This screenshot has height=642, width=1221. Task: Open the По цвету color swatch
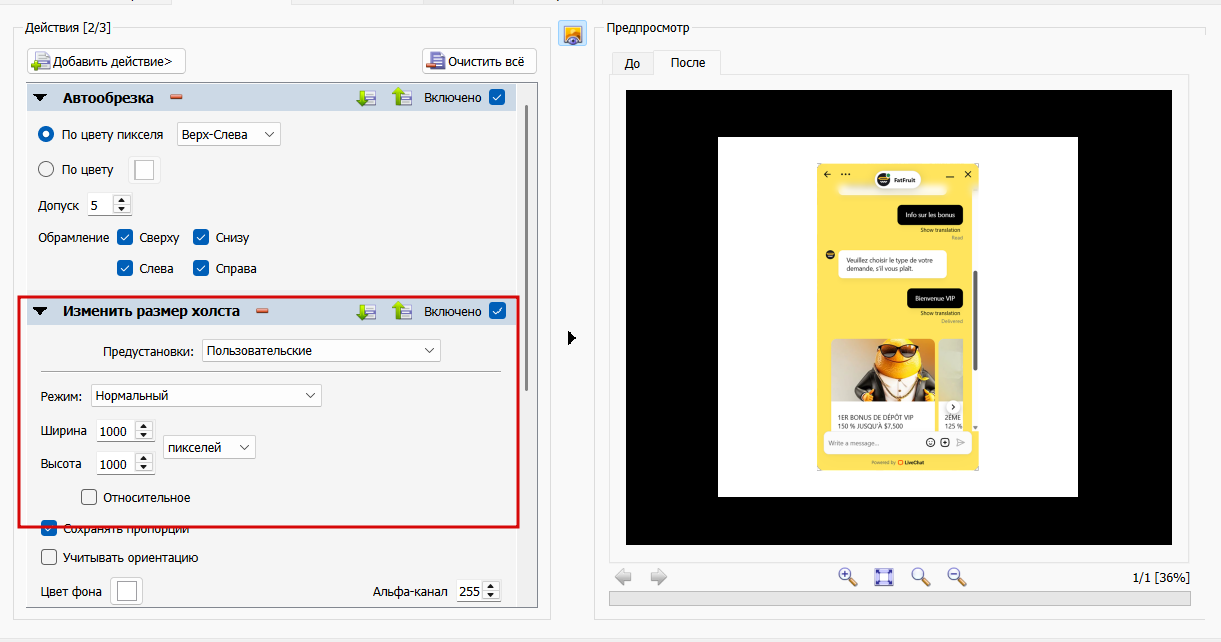(x=144, y=170)
